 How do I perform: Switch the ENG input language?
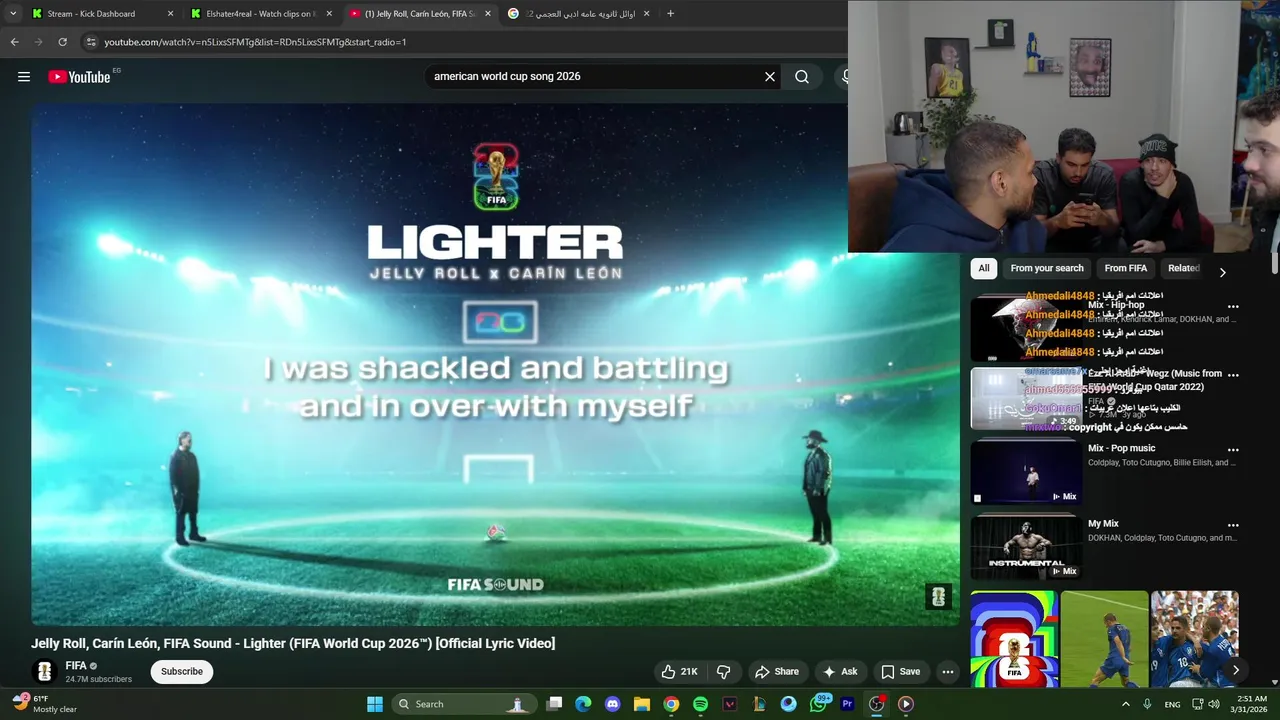[1172, 704]
